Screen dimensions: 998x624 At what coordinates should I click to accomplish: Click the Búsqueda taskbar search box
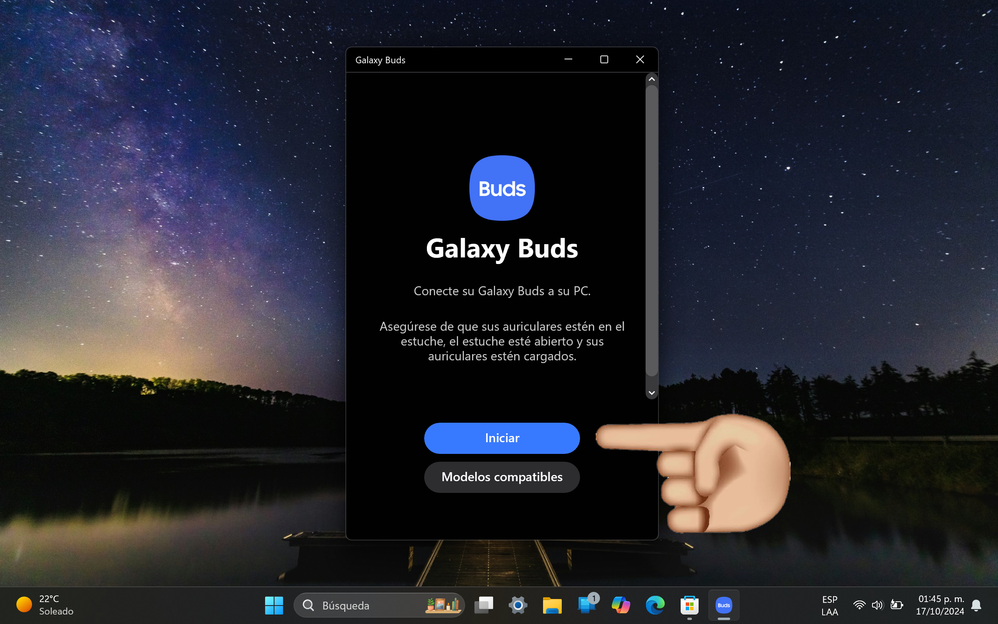pos(379,605)
